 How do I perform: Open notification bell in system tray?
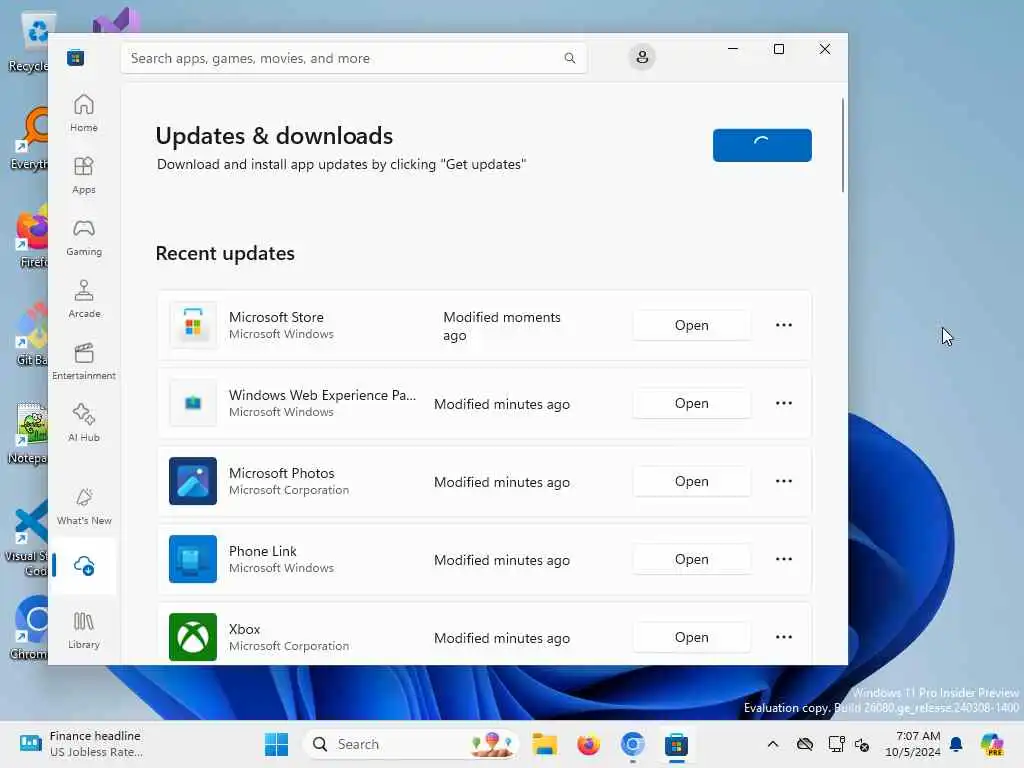(x=956, y=744)
